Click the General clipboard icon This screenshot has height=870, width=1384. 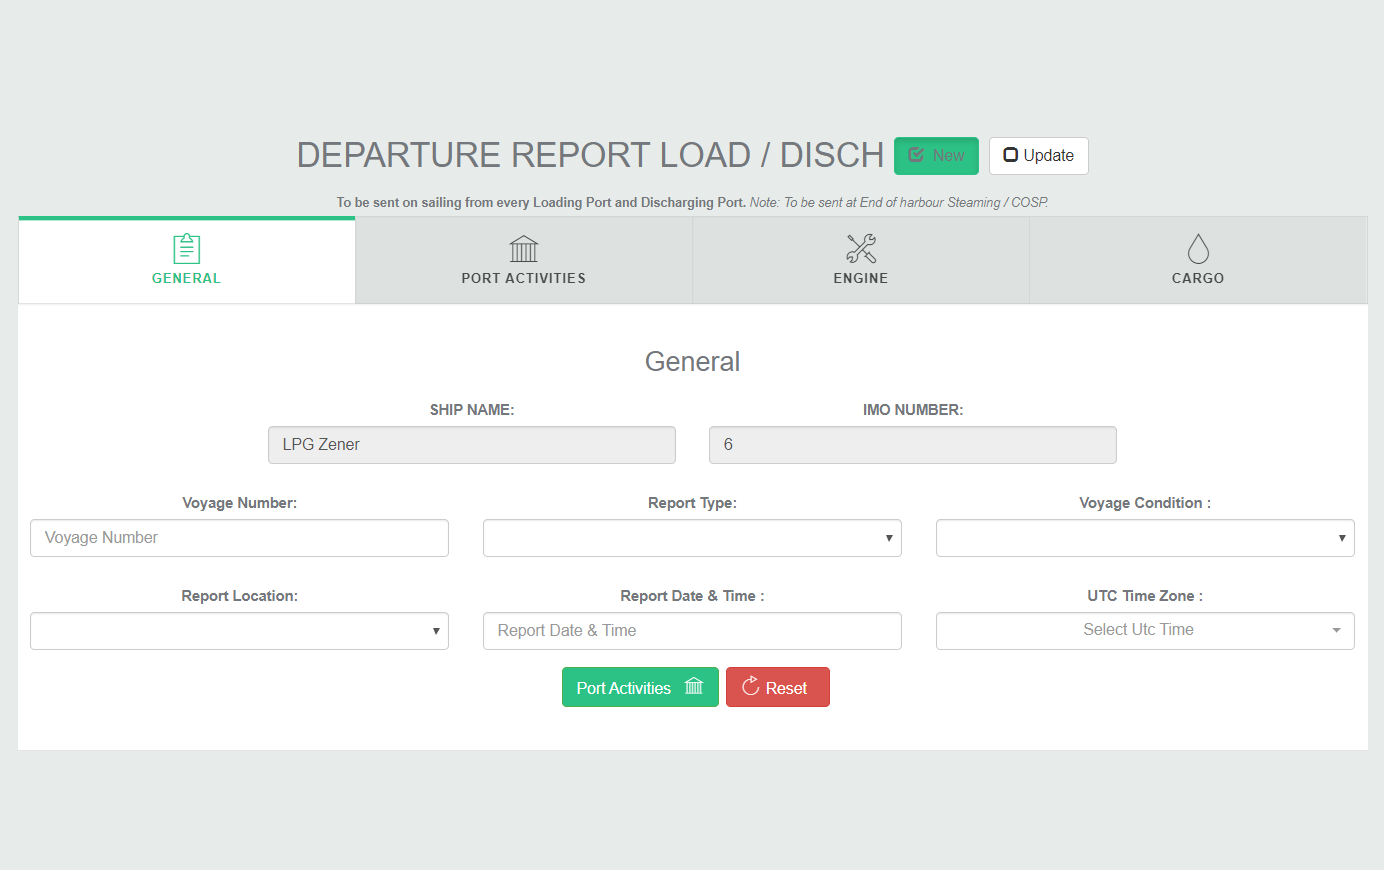(x=186, y=248)
